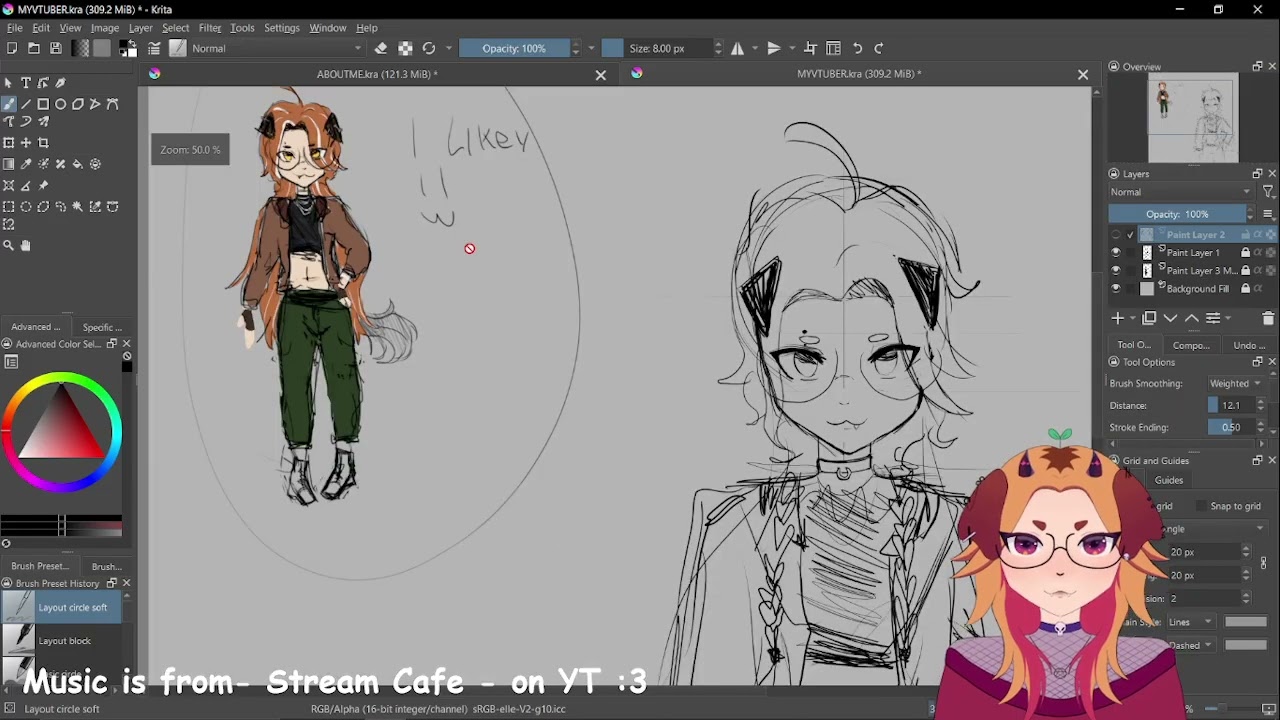This screenshot has width=1280, height=720.
Task: Select the Contiguous Selection magic wand tool
Action: pos(78,207)
